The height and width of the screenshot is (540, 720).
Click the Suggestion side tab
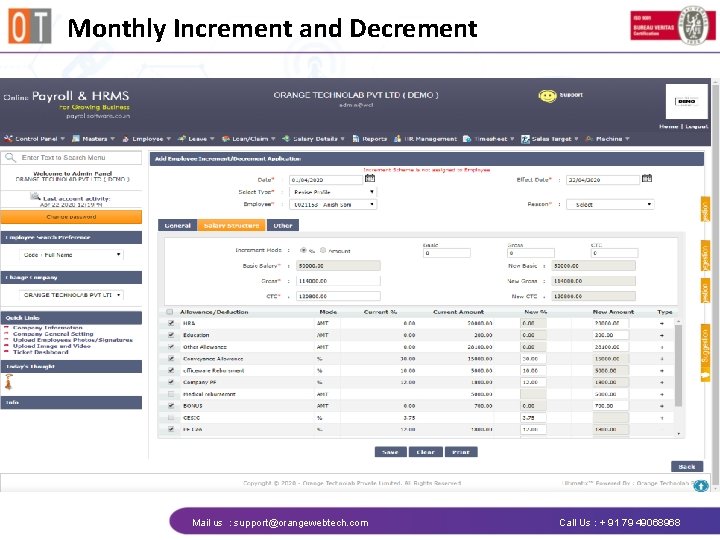click(x=705, y=353)
